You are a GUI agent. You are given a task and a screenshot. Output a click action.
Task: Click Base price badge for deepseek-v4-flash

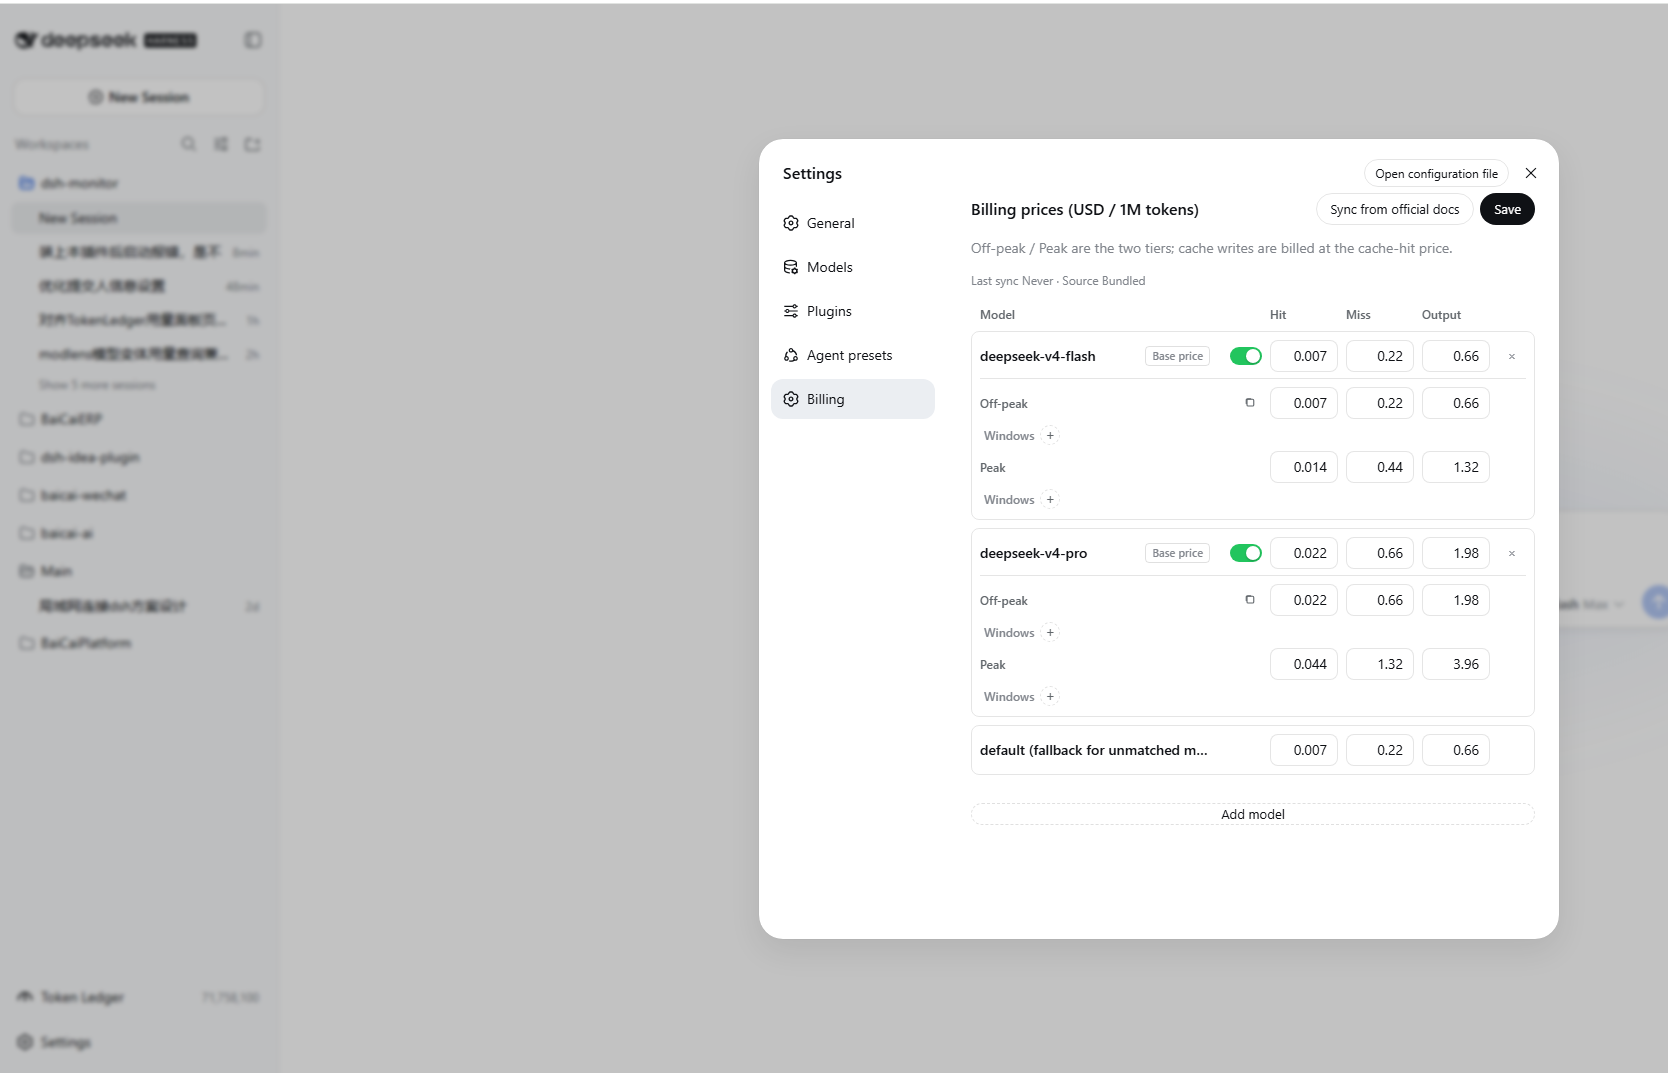click(1178, 356)
